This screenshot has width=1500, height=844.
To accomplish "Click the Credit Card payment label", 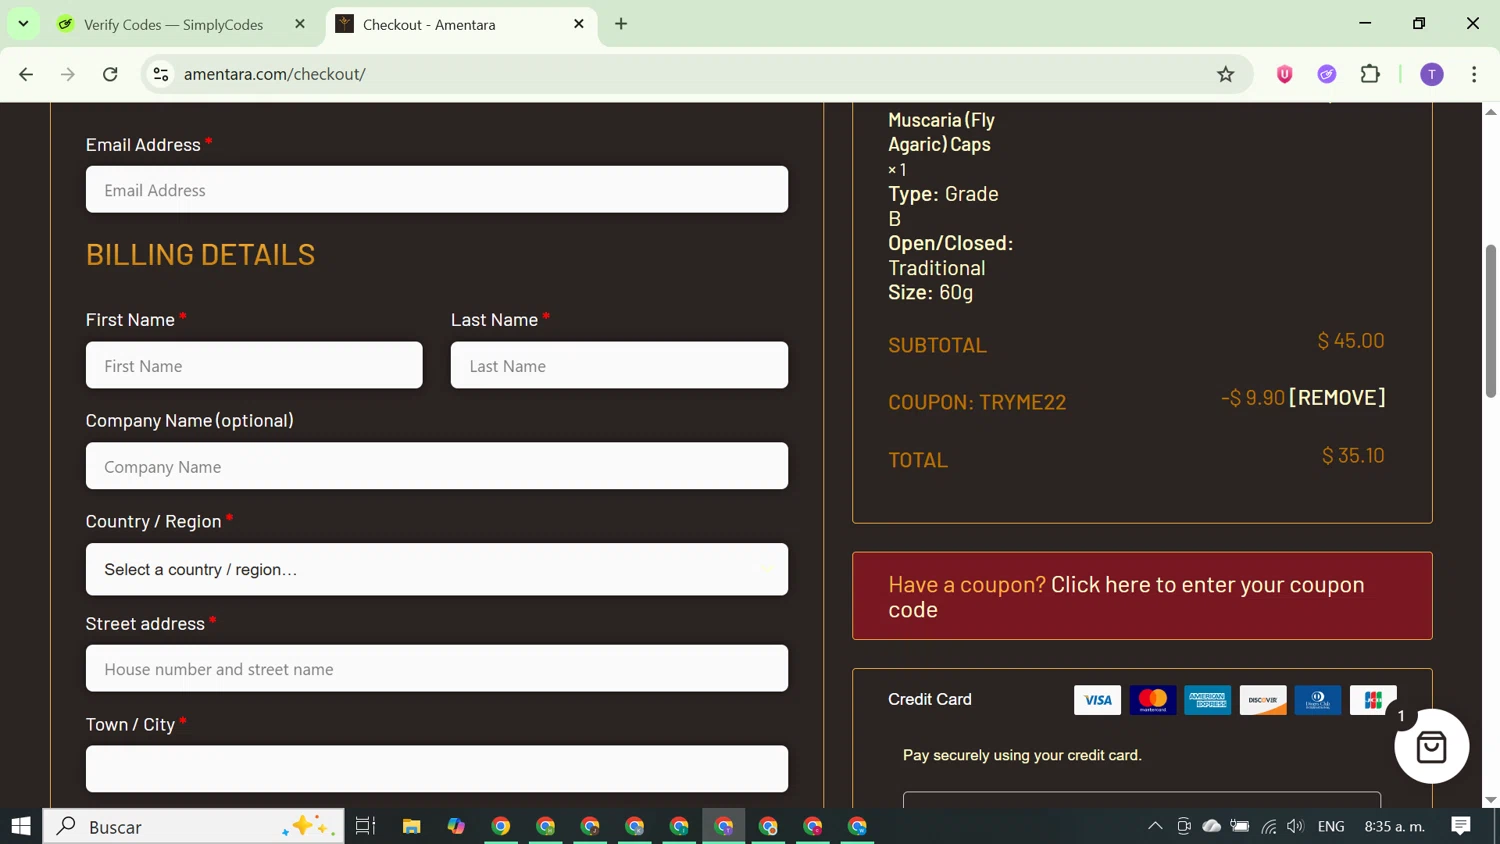I will (930, 699).
